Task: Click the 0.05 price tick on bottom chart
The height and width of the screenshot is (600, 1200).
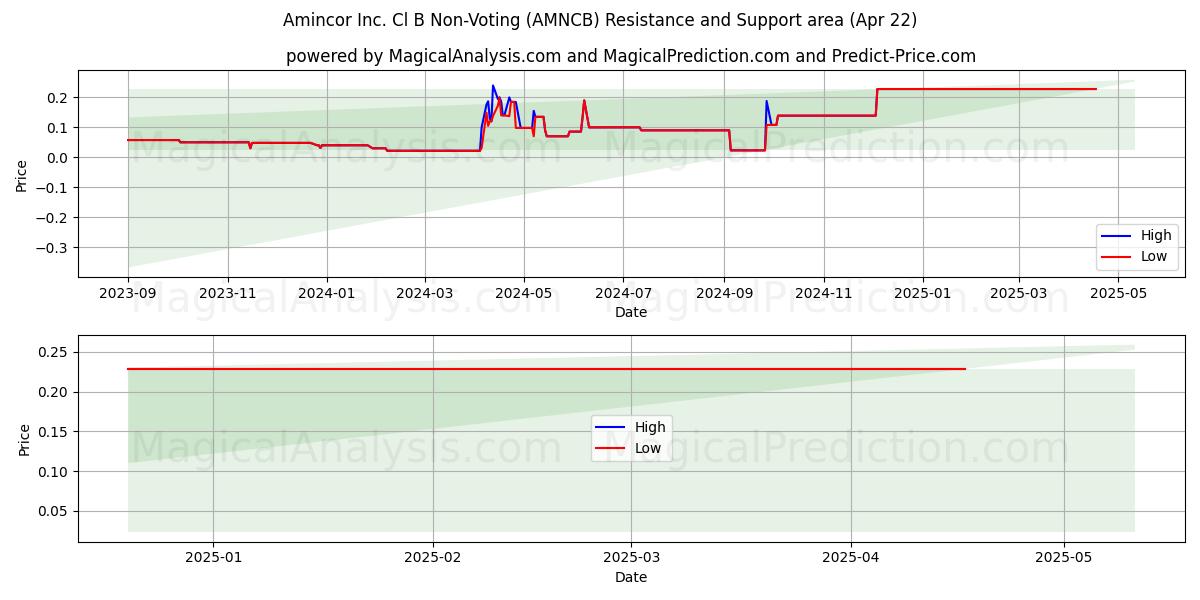Action: pyautogui.click(x=54, y=512)
